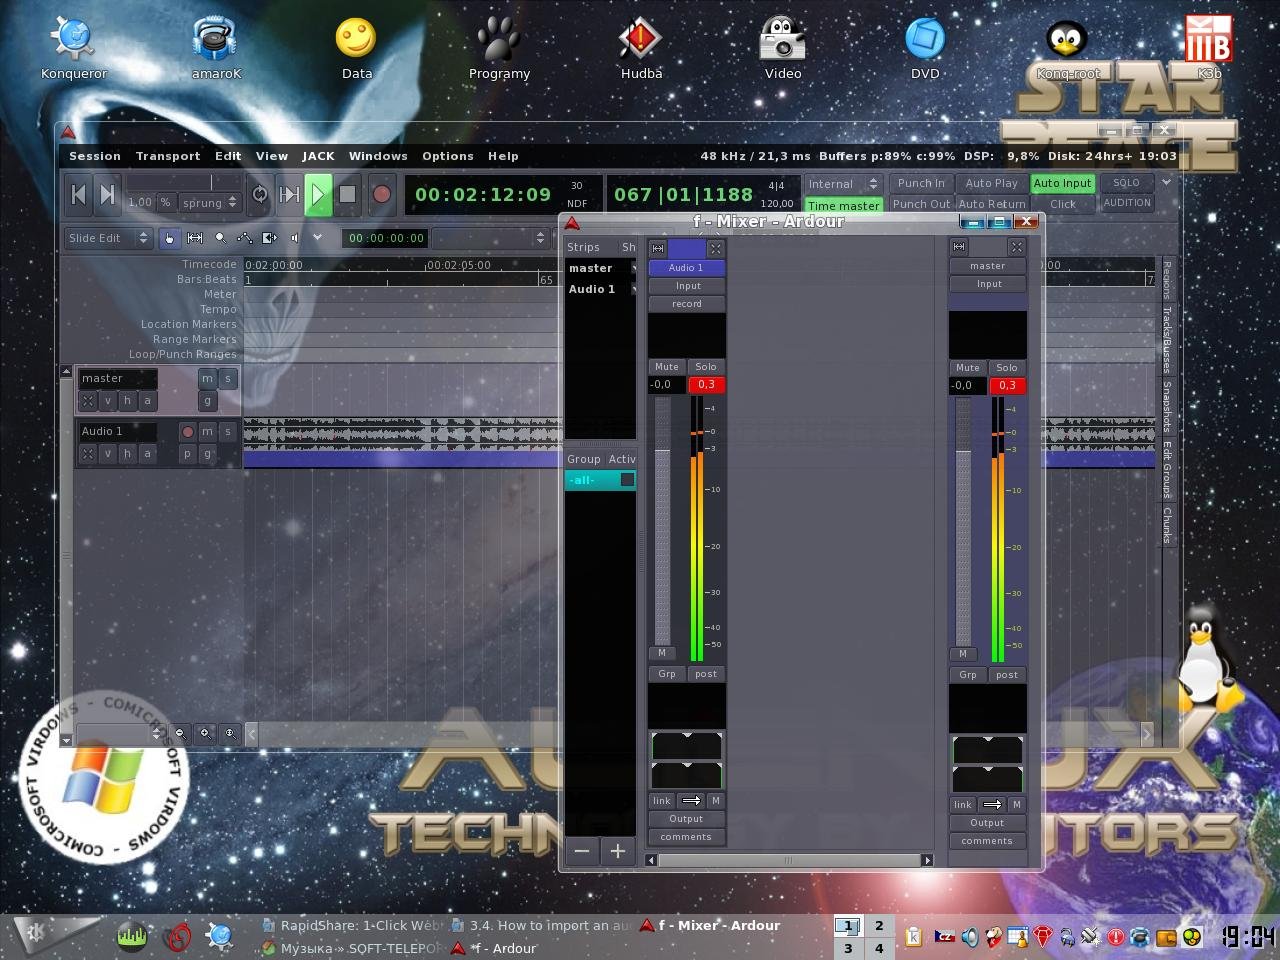Click the post button on Audio 1 strip

point(706,674)
